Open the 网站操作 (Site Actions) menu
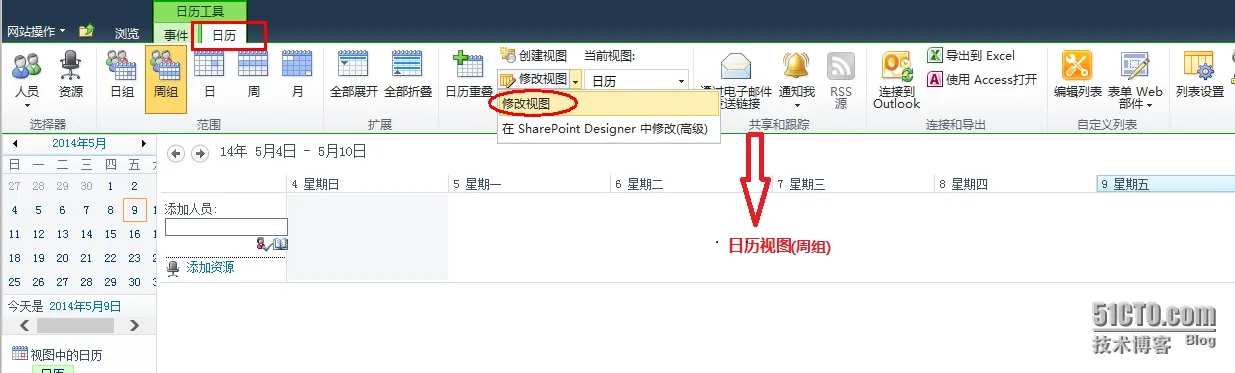The width and height of the screenshot is (1235, 373). point(36,32)
